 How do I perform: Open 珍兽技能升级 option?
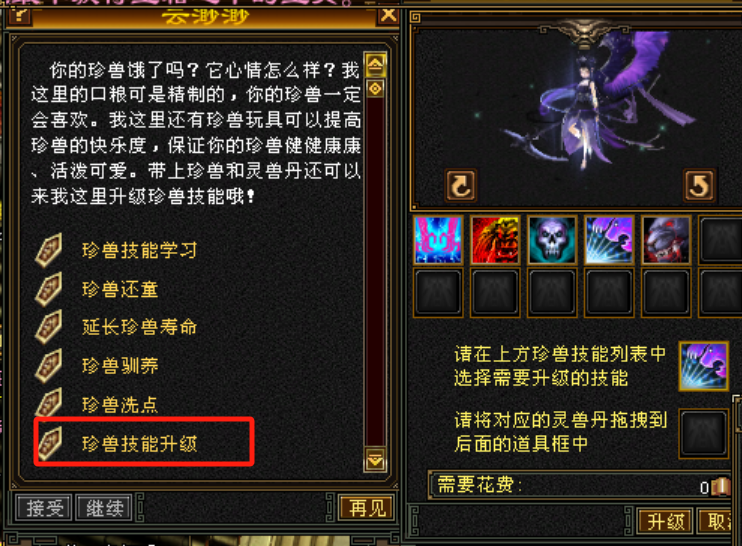[x=140, y=444]
